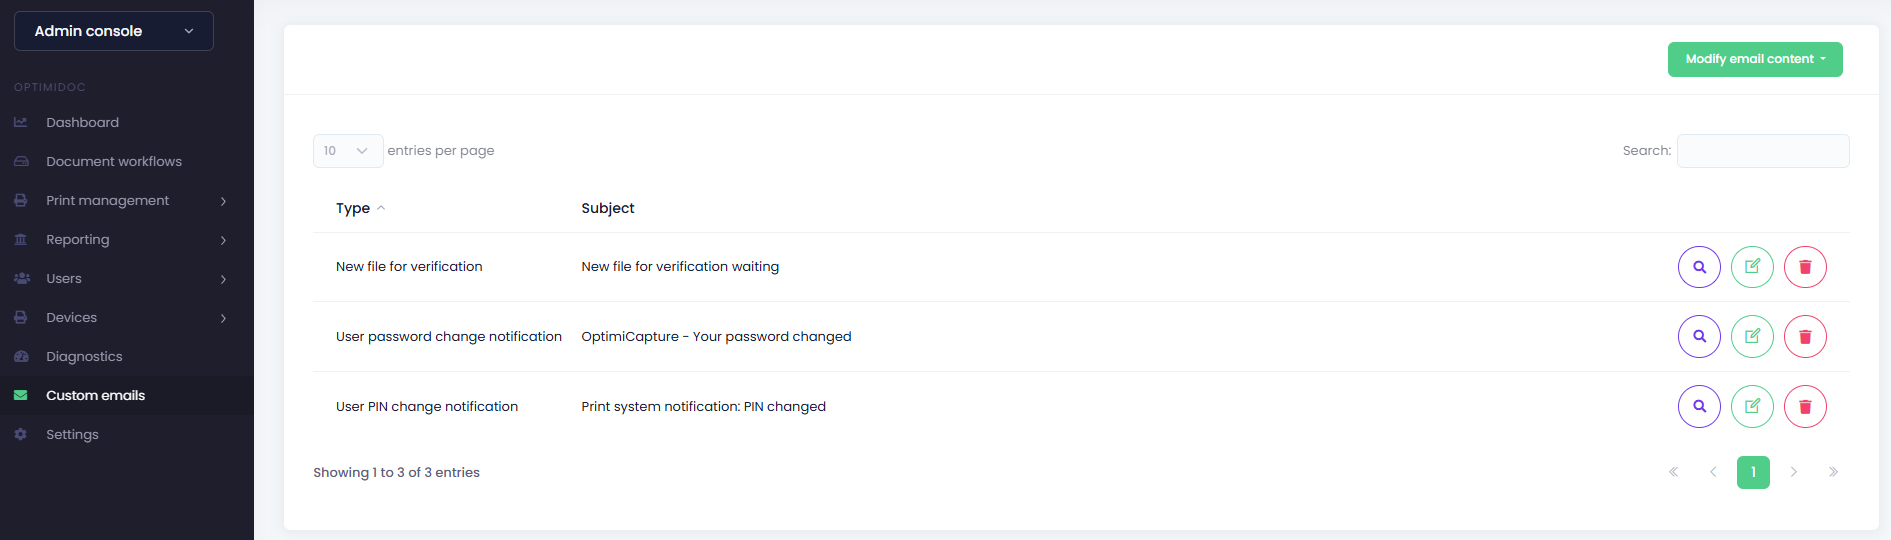
Task: Preview the User PIN change notification email
Action: (x=1699, y=407)
